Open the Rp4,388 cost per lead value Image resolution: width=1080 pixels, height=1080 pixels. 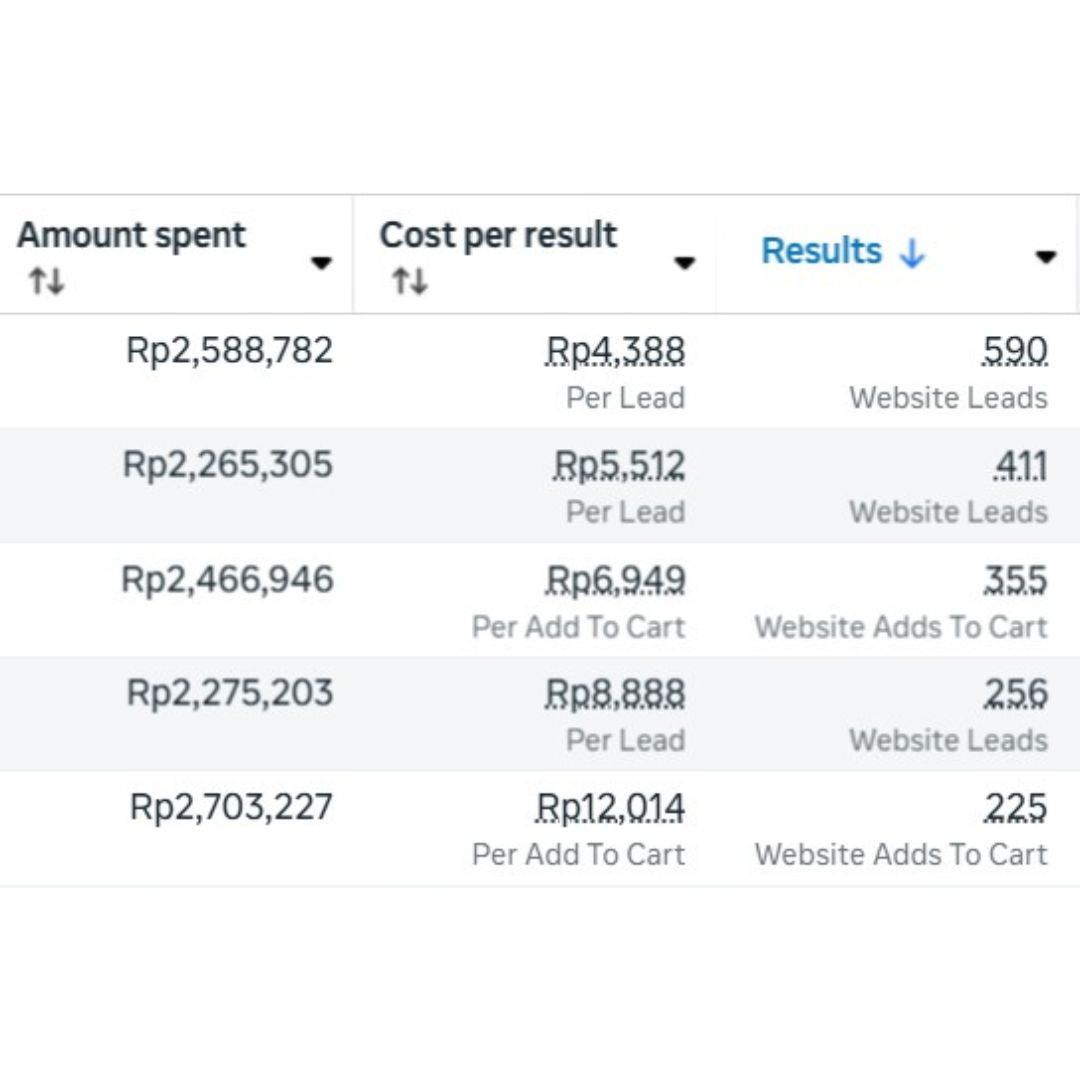tap(615, 351)
